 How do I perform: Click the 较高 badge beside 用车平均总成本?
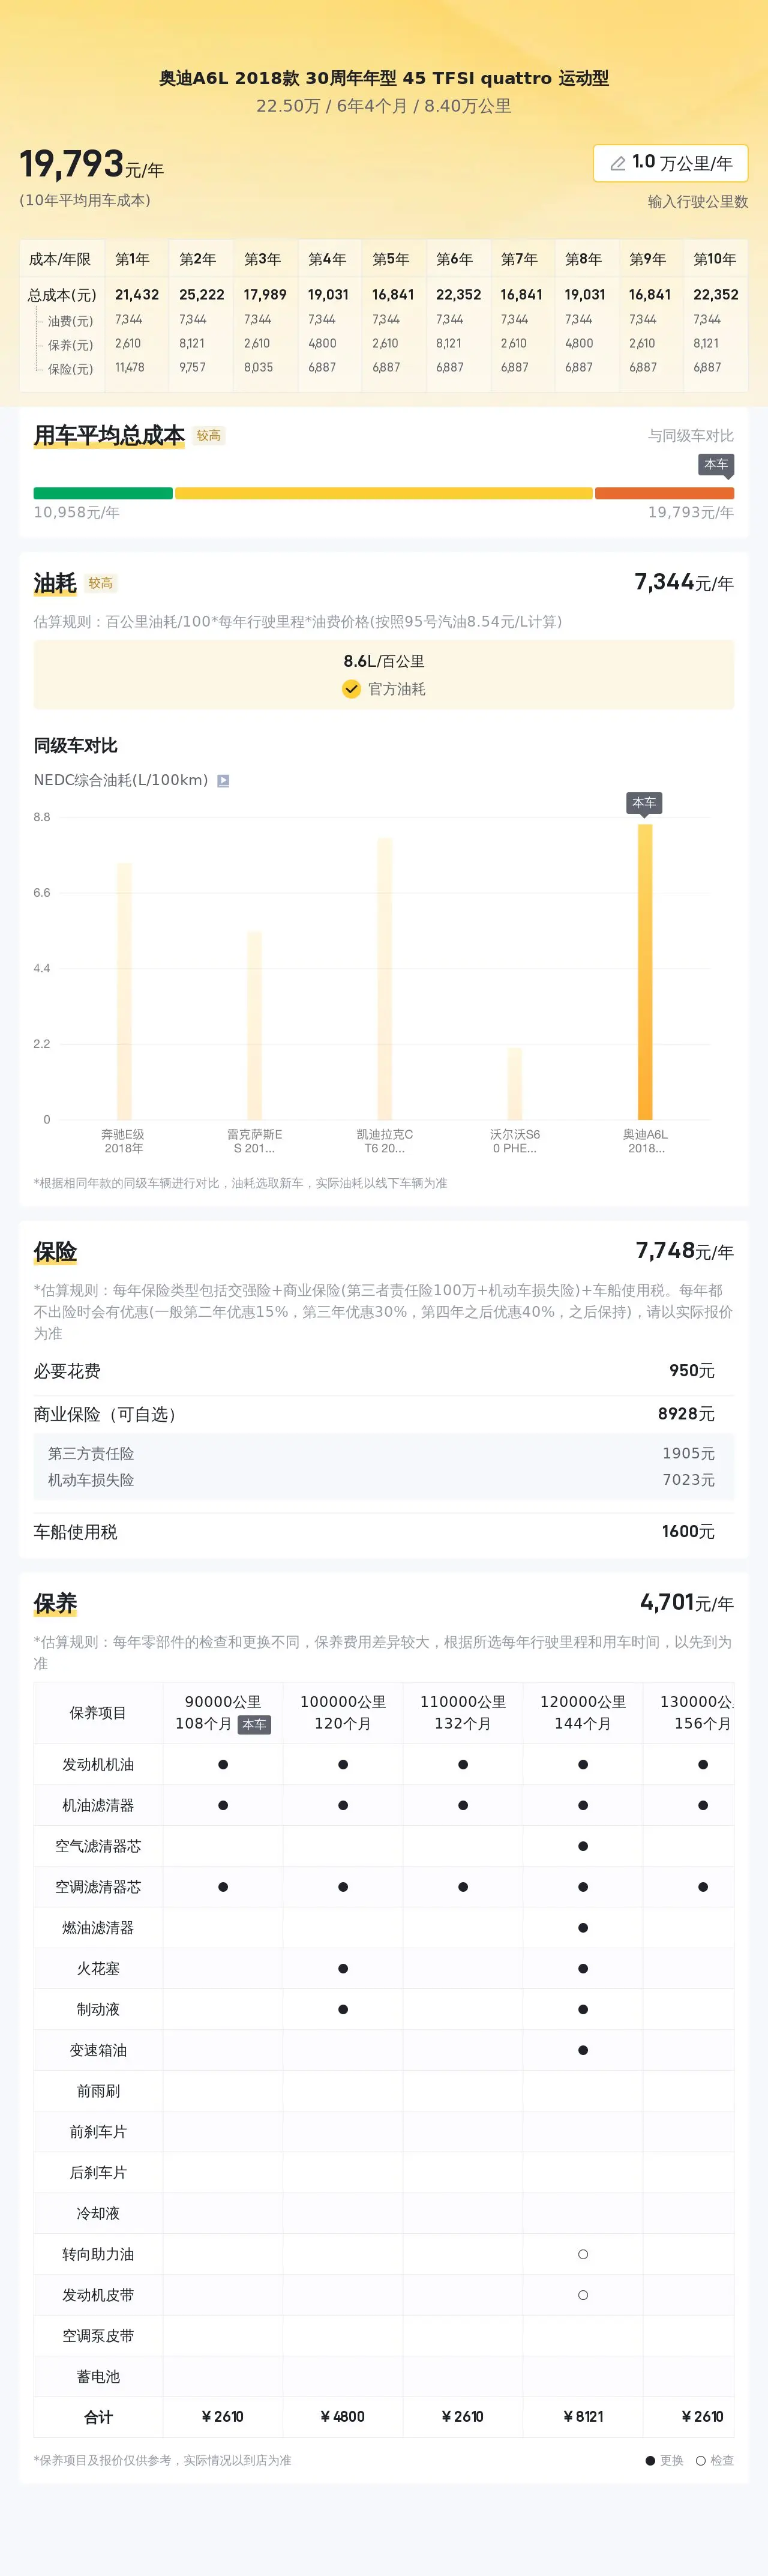coord(209,436)
